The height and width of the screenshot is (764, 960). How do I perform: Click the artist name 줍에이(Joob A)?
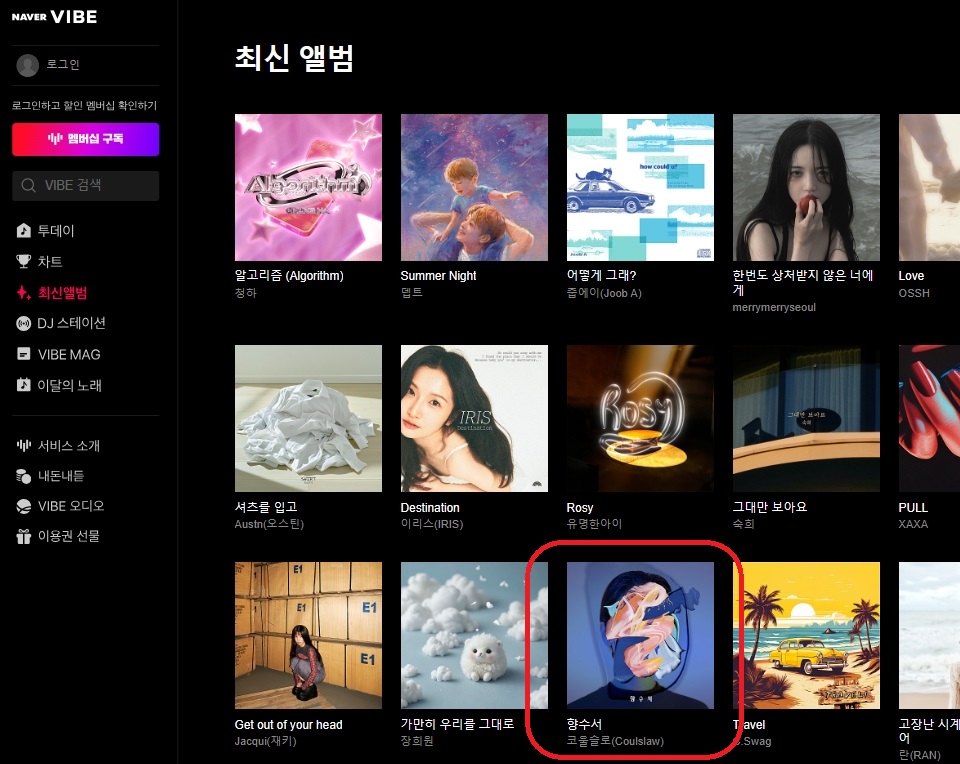click(x=604, y=293)
